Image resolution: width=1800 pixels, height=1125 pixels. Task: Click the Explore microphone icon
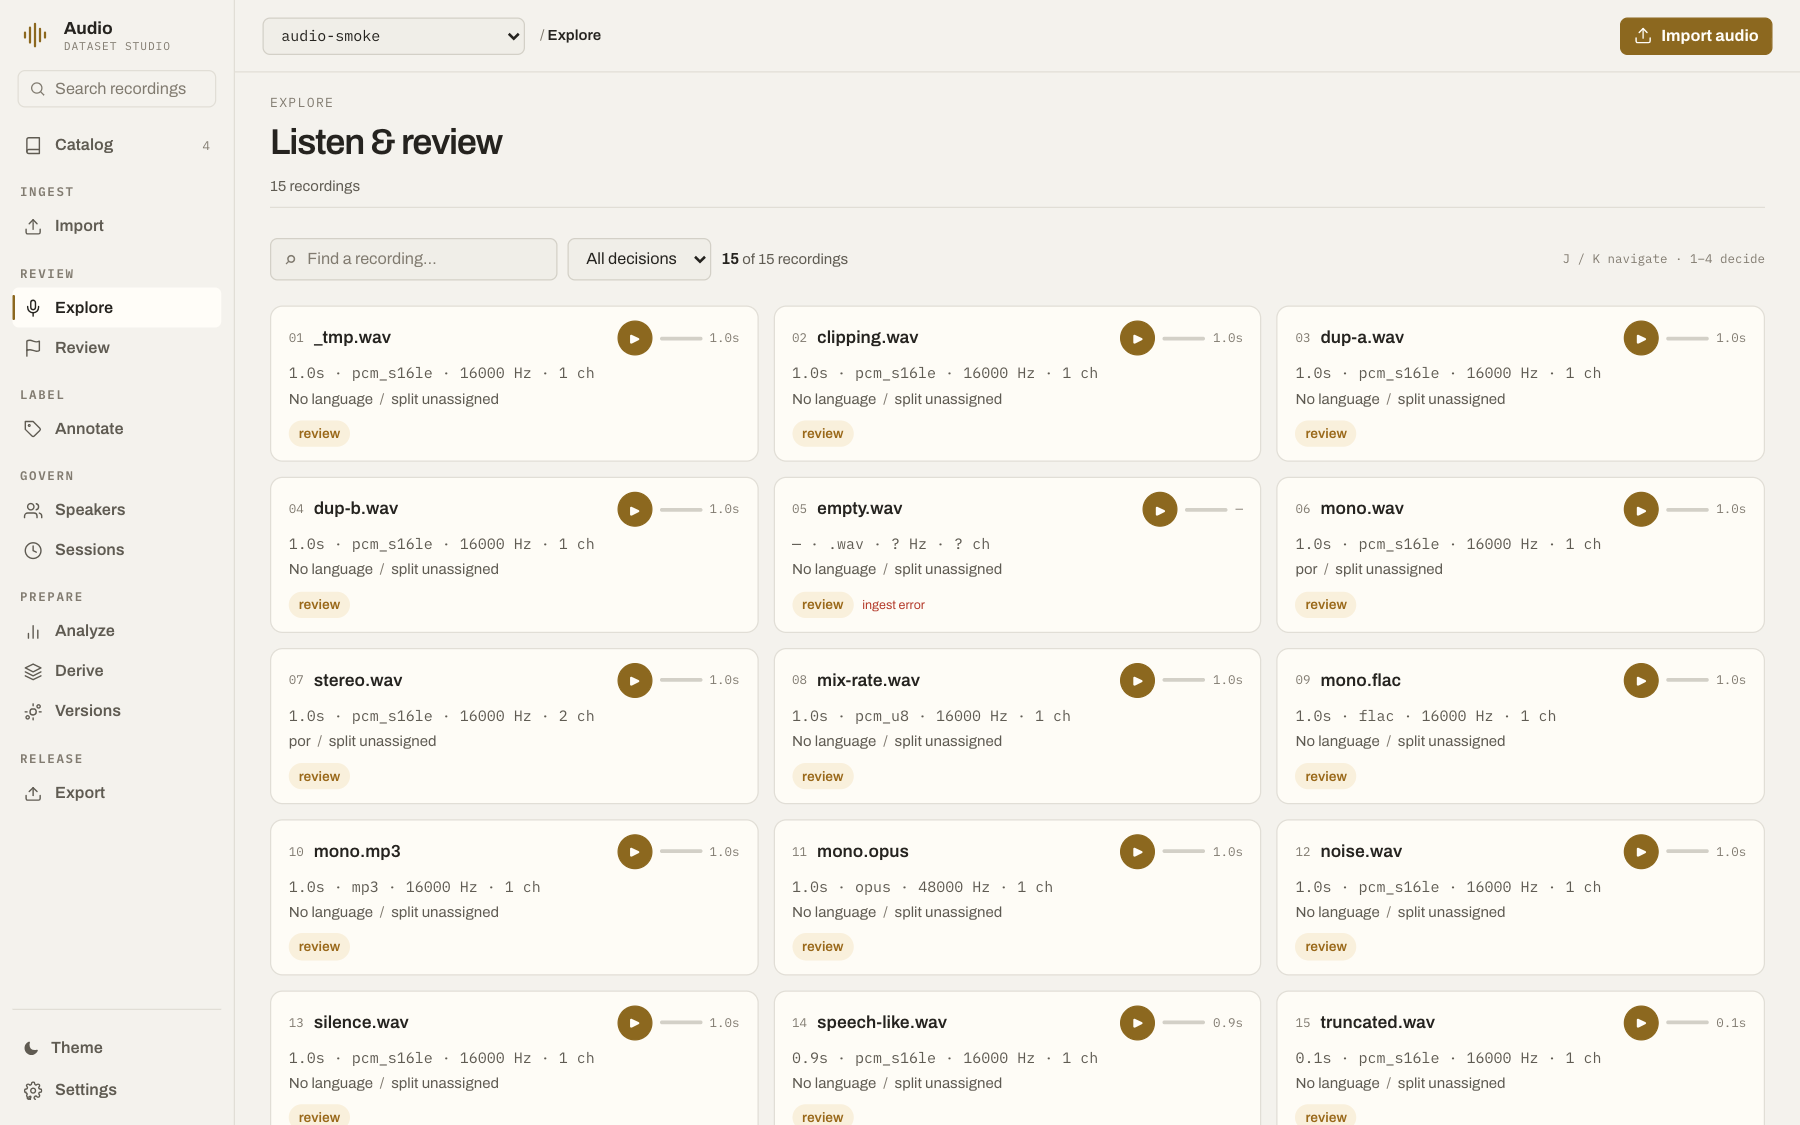pos(33,308)
